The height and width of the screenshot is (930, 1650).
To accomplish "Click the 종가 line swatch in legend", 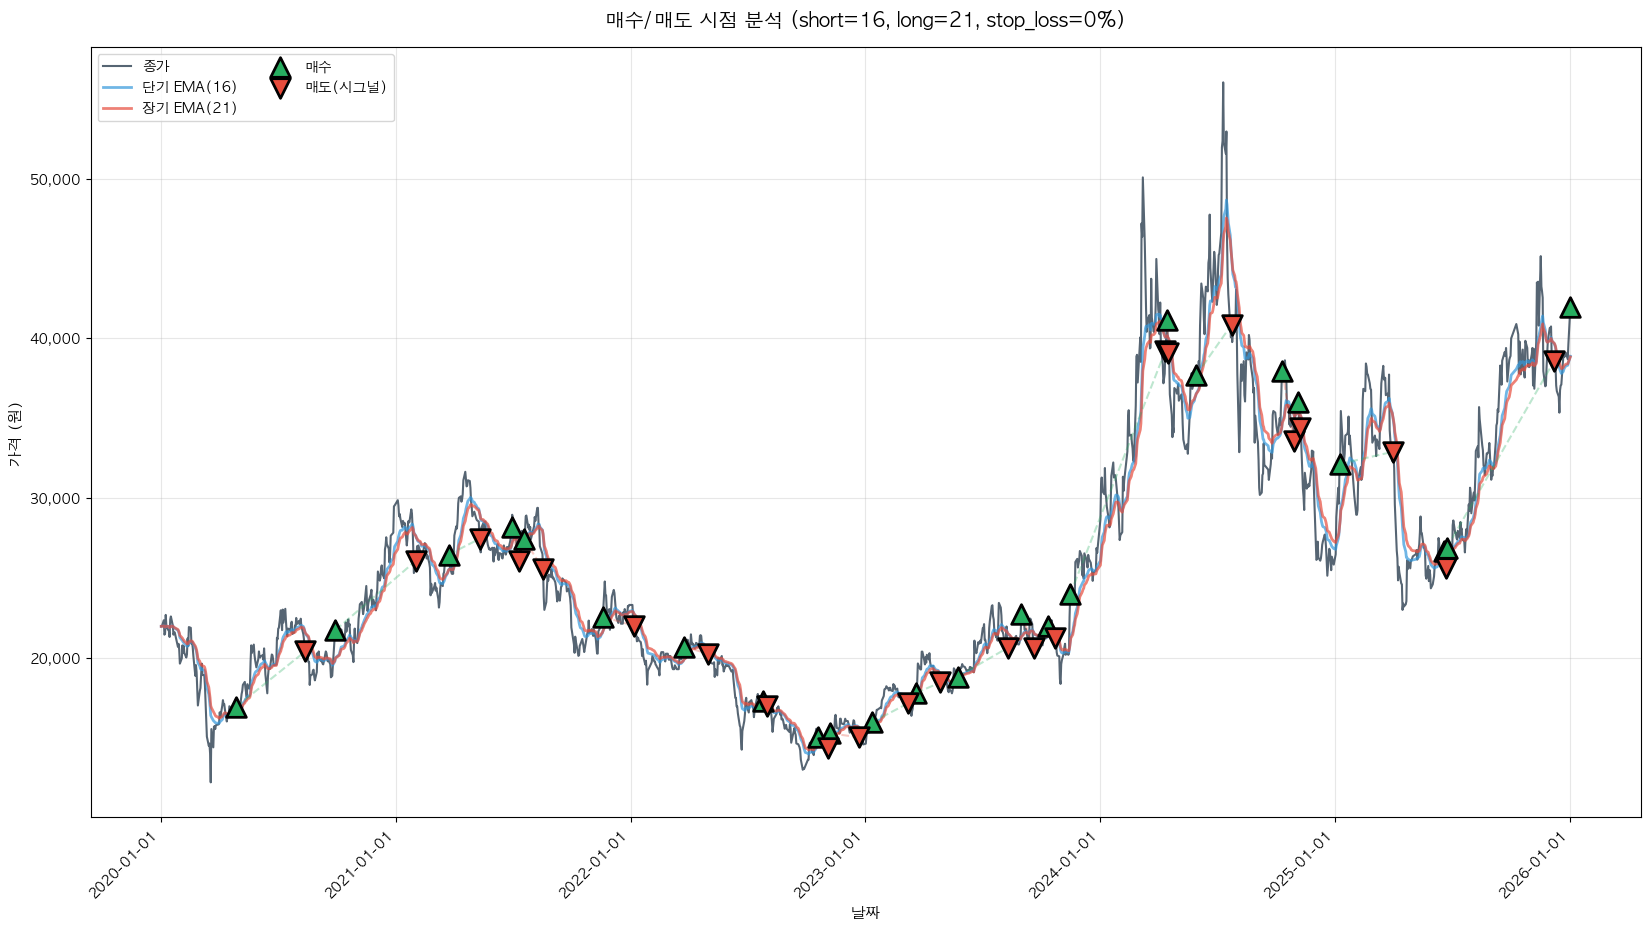I will (x=117, y=66).
